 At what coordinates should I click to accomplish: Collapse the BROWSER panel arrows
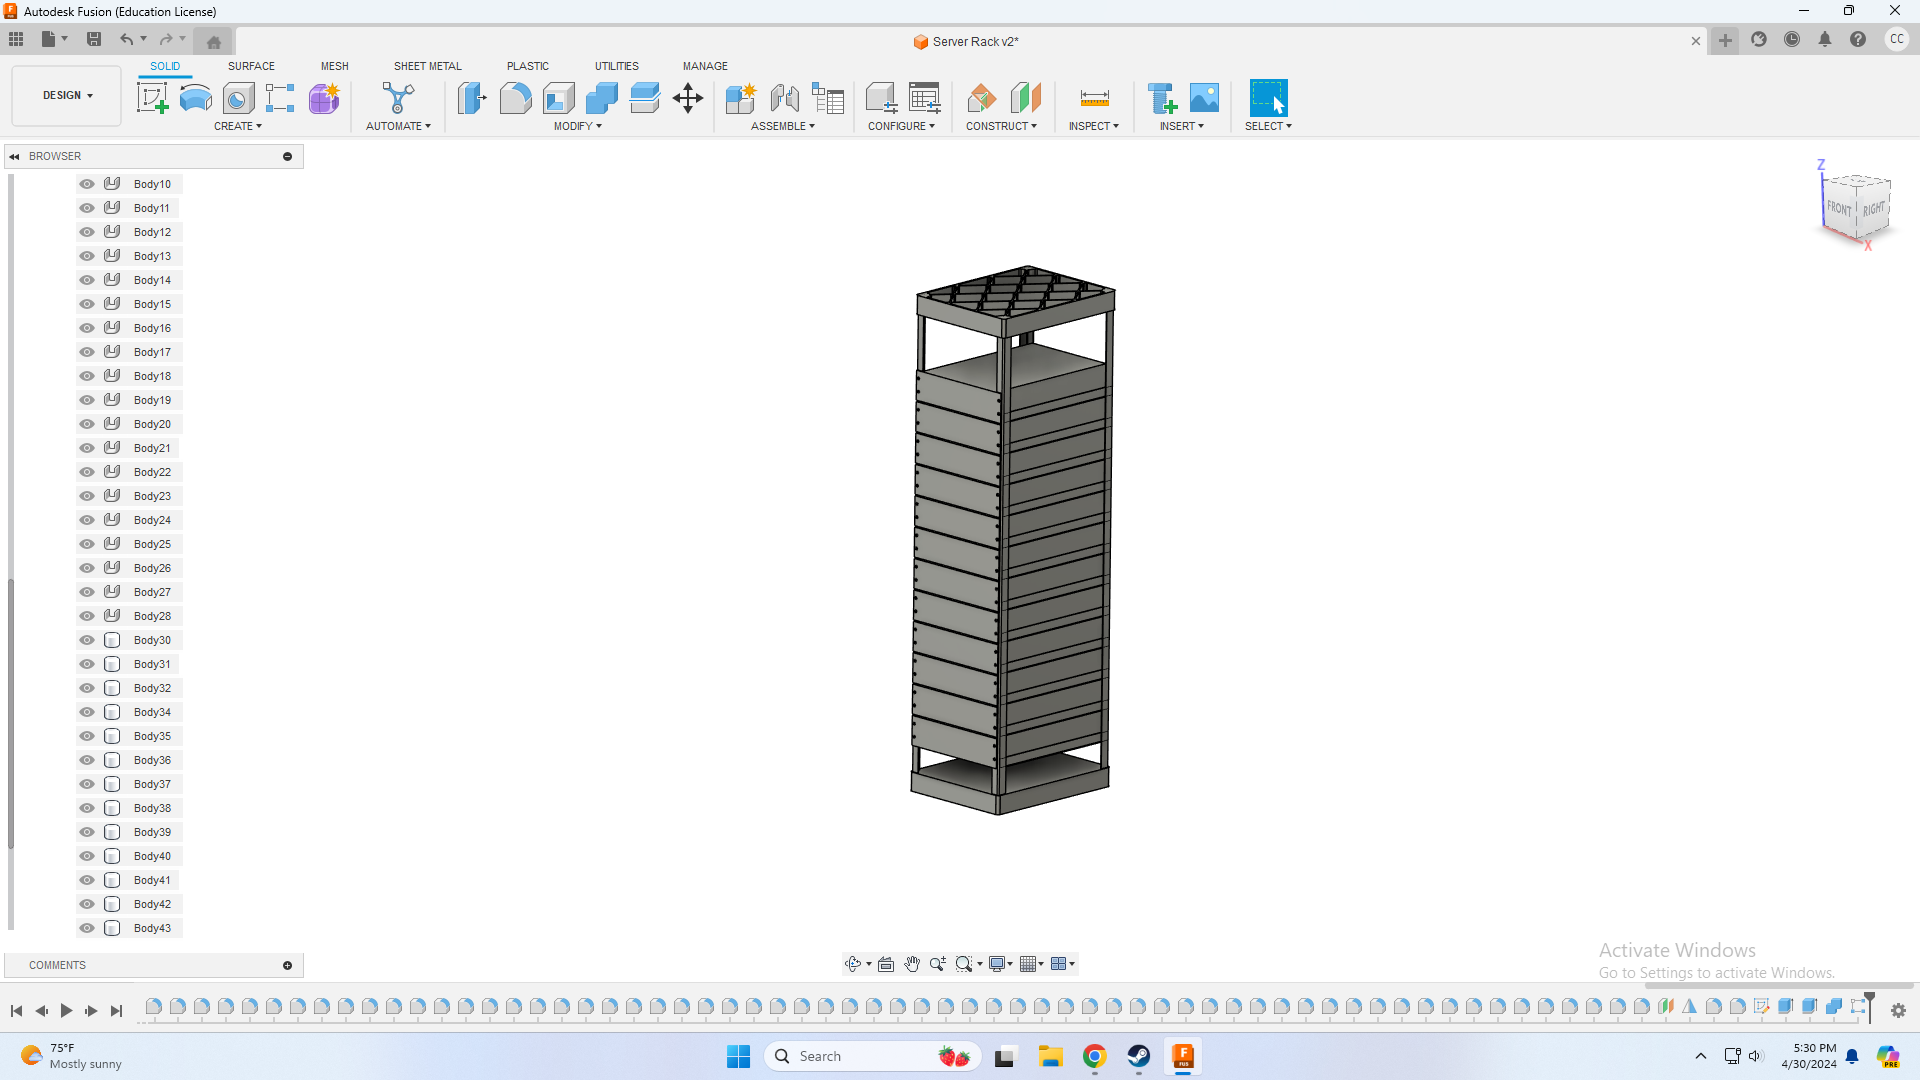tap(15, 156)
